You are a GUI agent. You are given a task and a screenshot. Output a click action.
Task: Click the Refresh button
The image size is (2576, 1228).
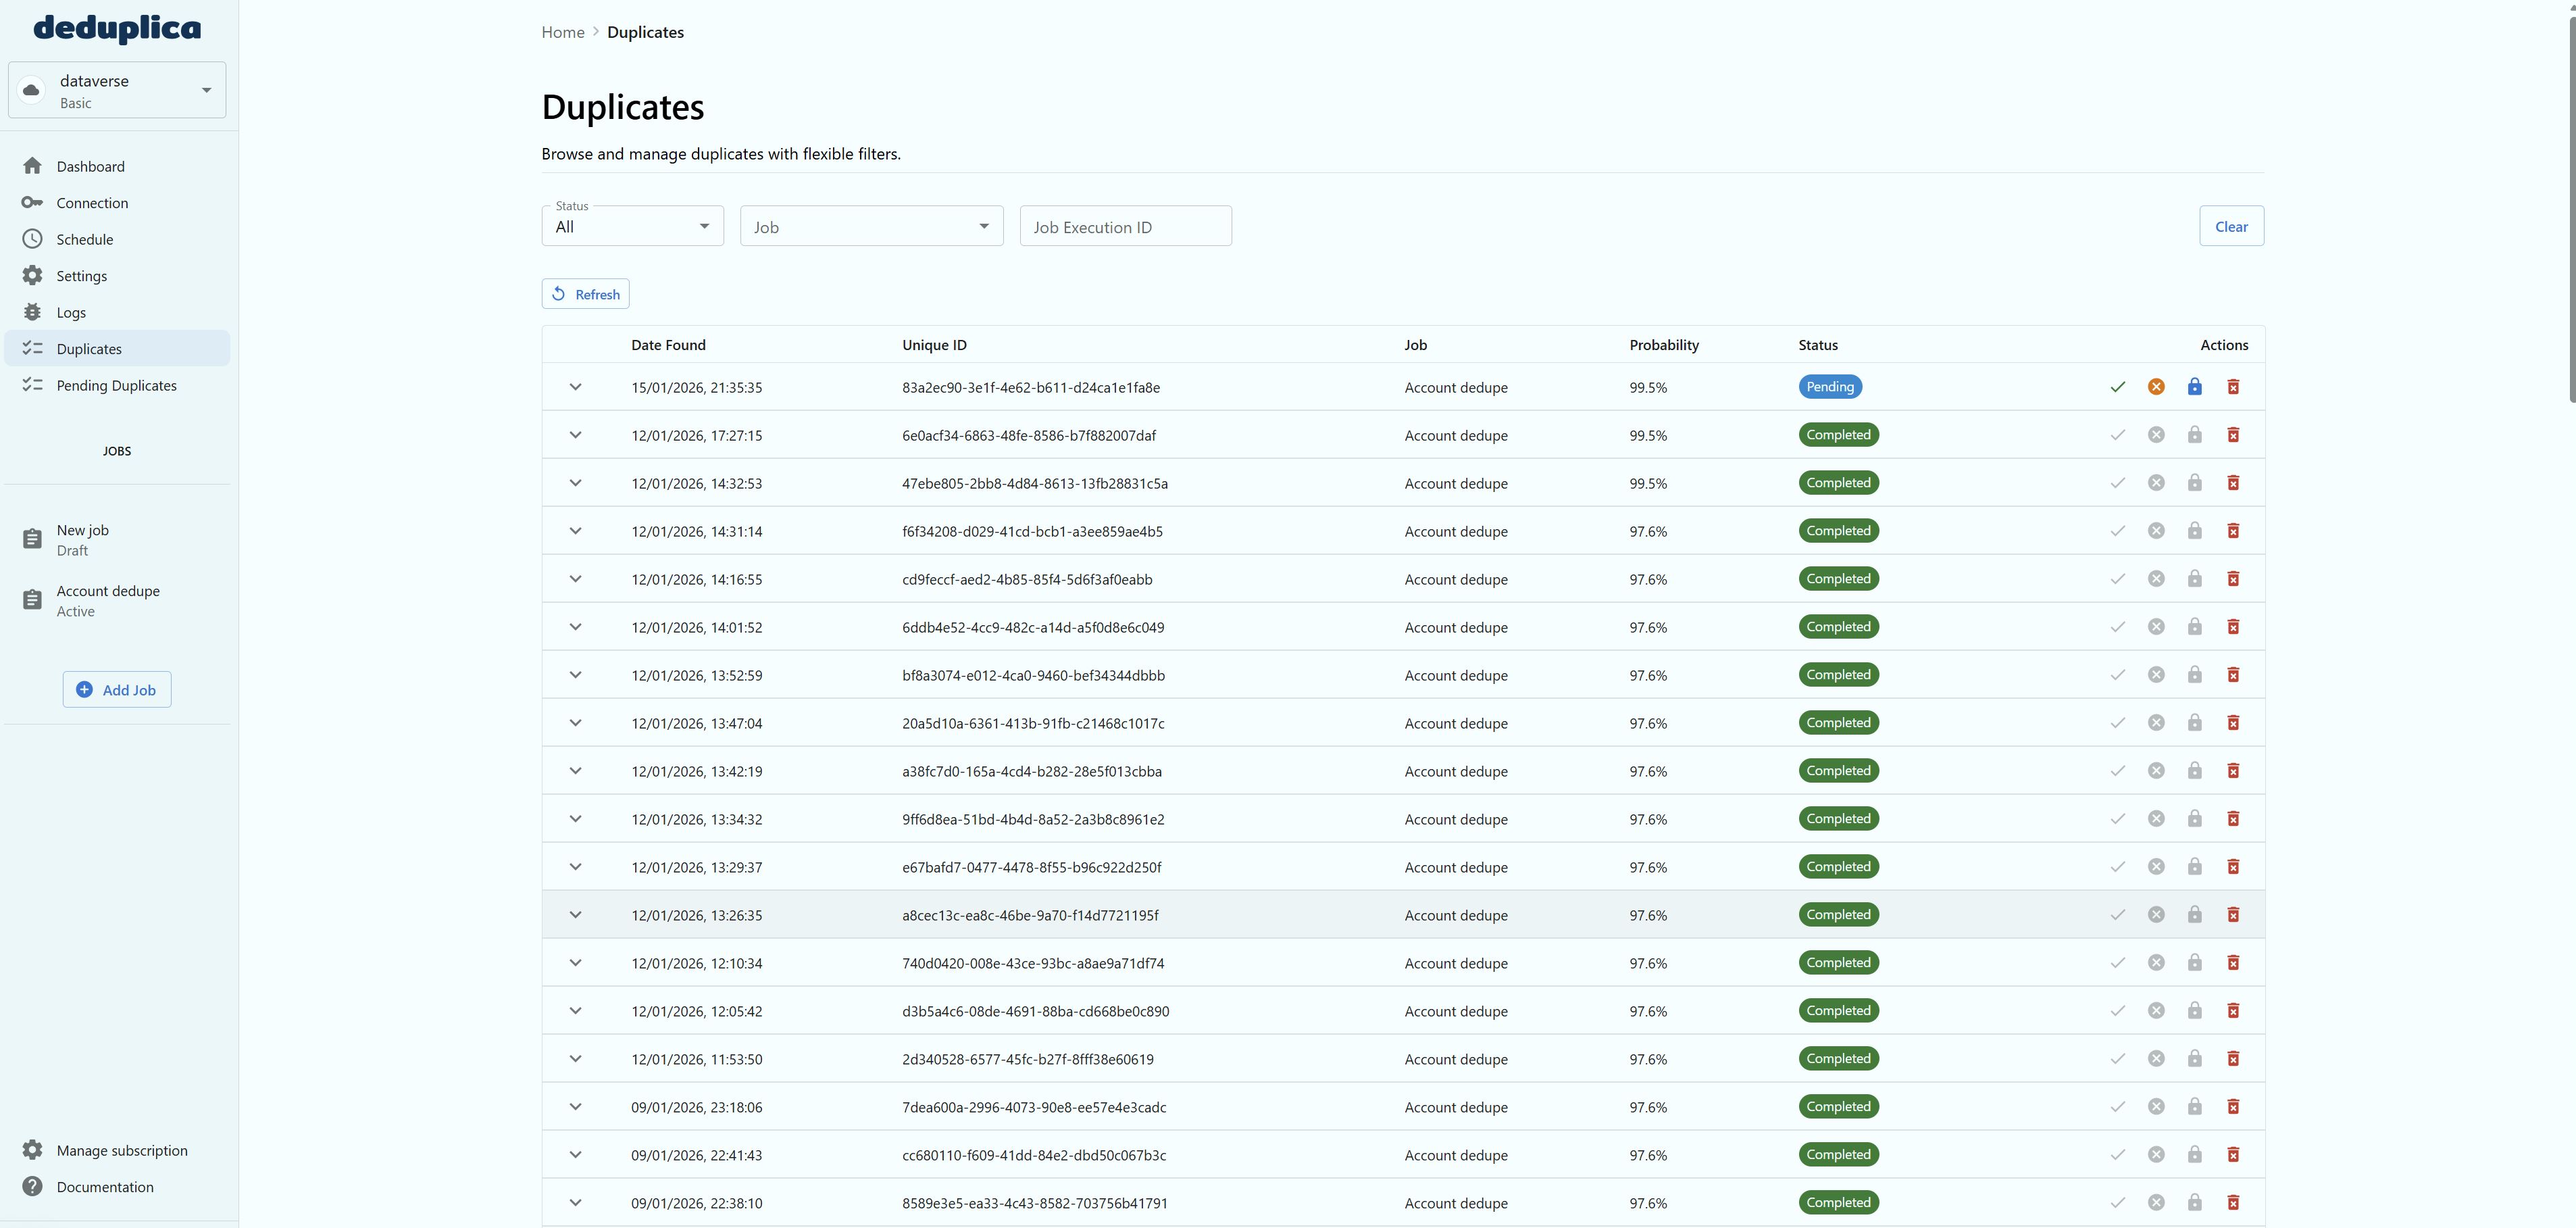click(x=585, y=294)
